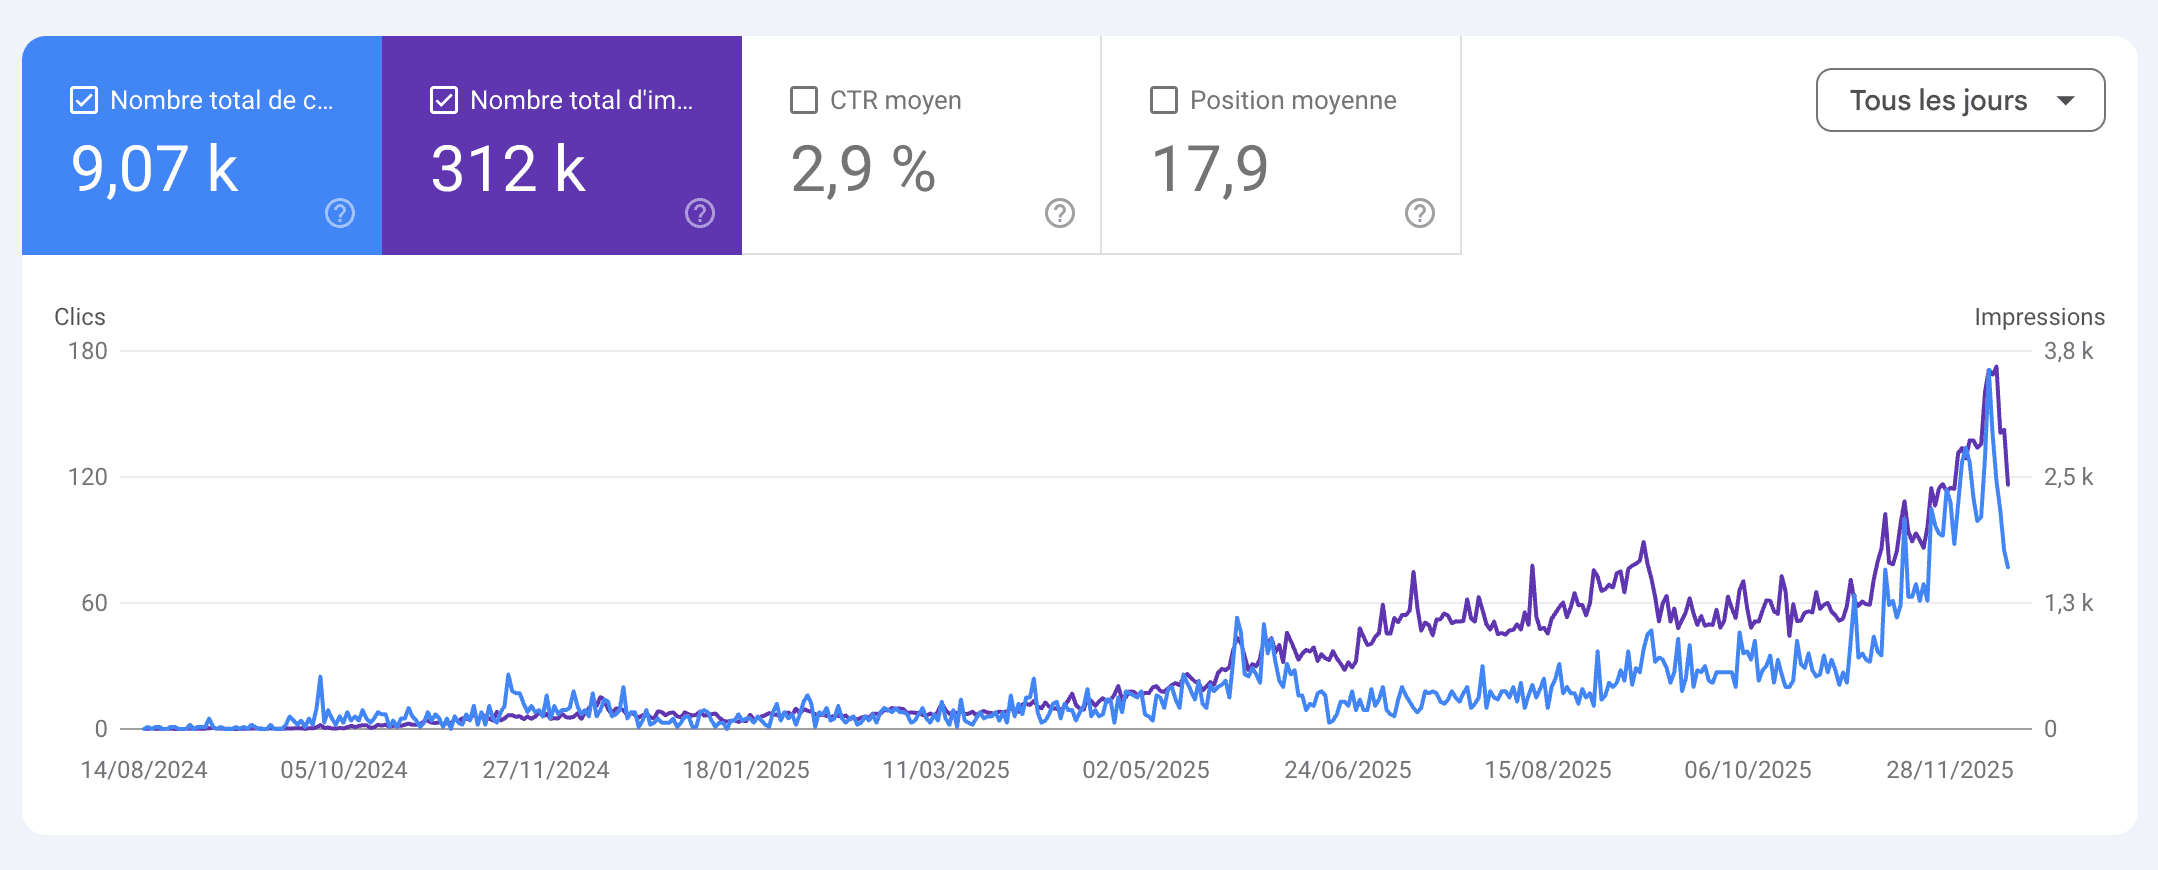
Task: Click the 2,9 % CTR value
Action: [x=863, y=168]
